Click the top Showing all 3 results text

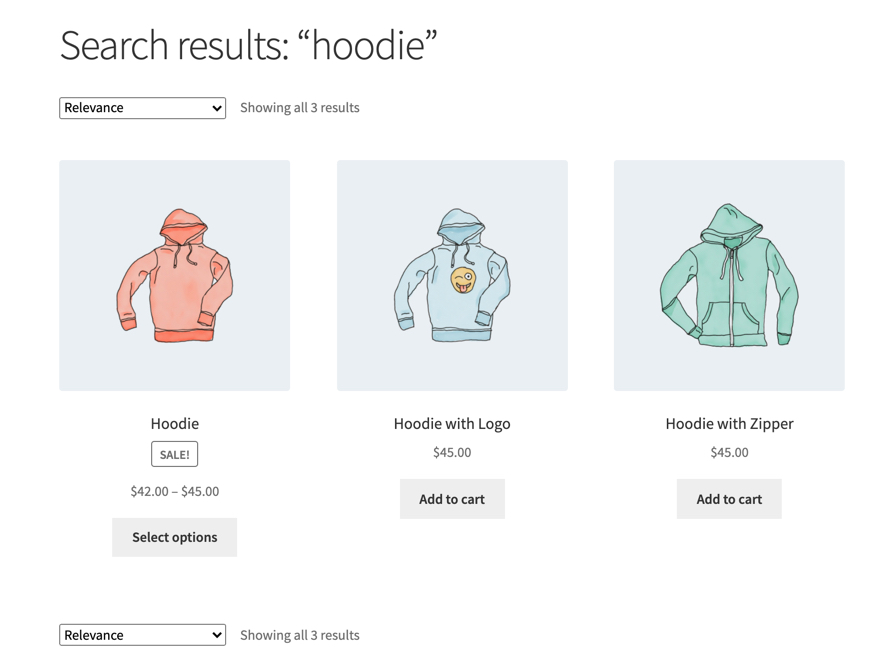coord(300,108)
